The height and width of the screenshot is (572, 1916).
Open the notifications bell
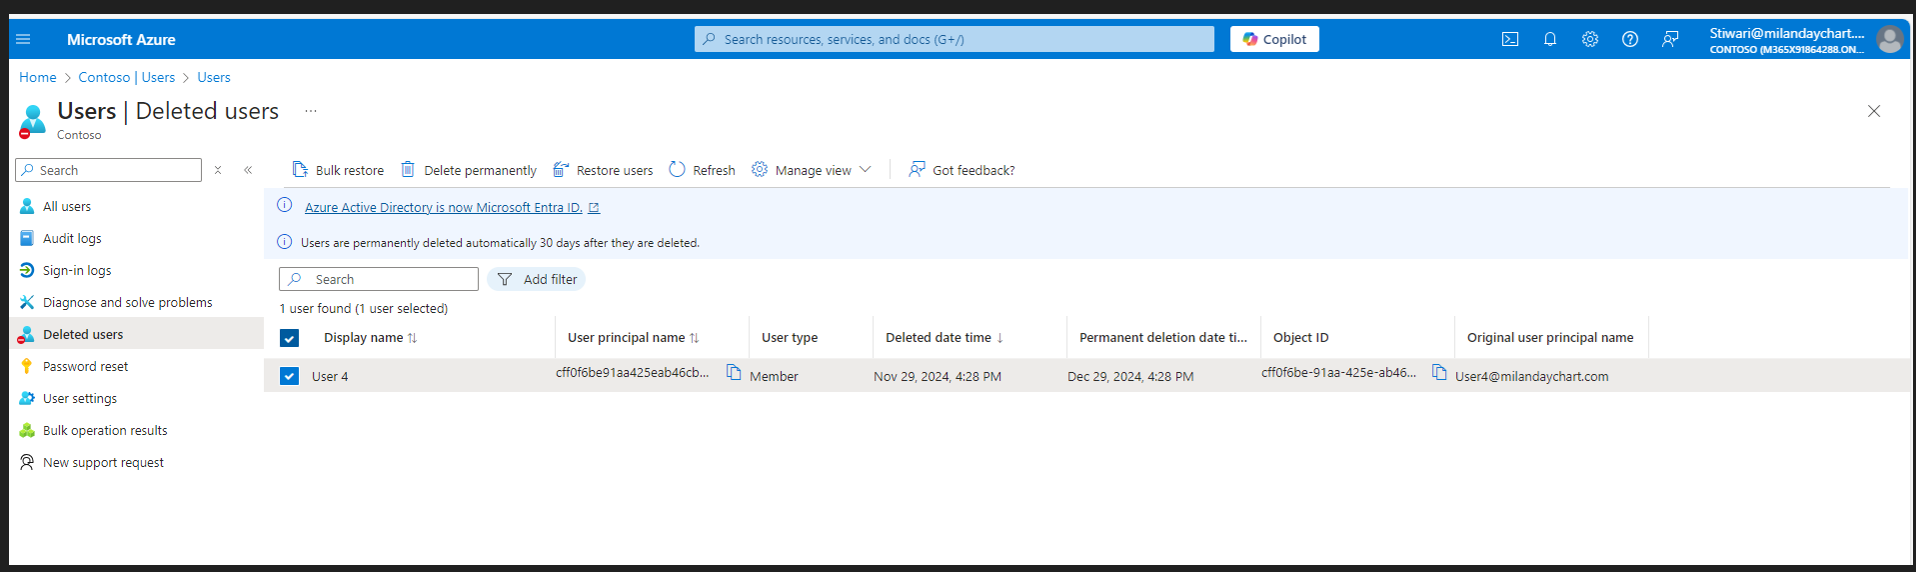pyautogui.click(x=1550, y=39)
